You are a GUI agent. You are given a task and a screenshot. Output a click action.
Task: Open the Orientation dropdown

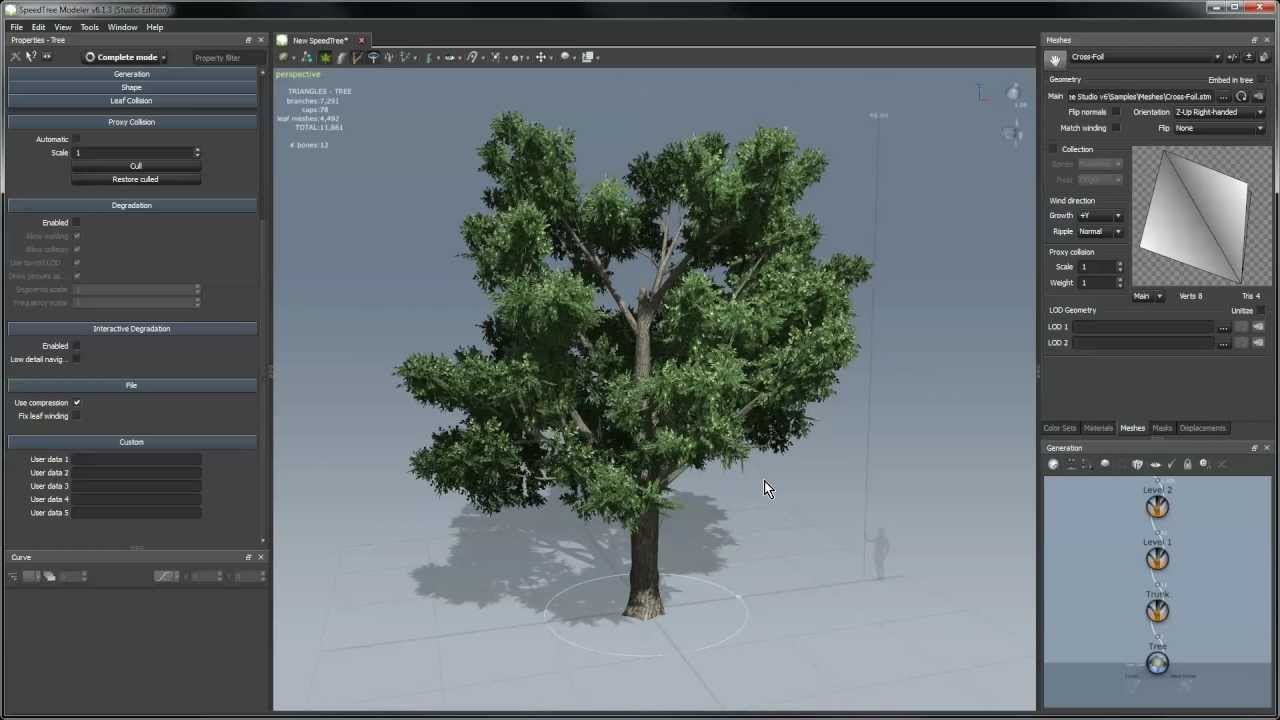tap(1218, 112)
